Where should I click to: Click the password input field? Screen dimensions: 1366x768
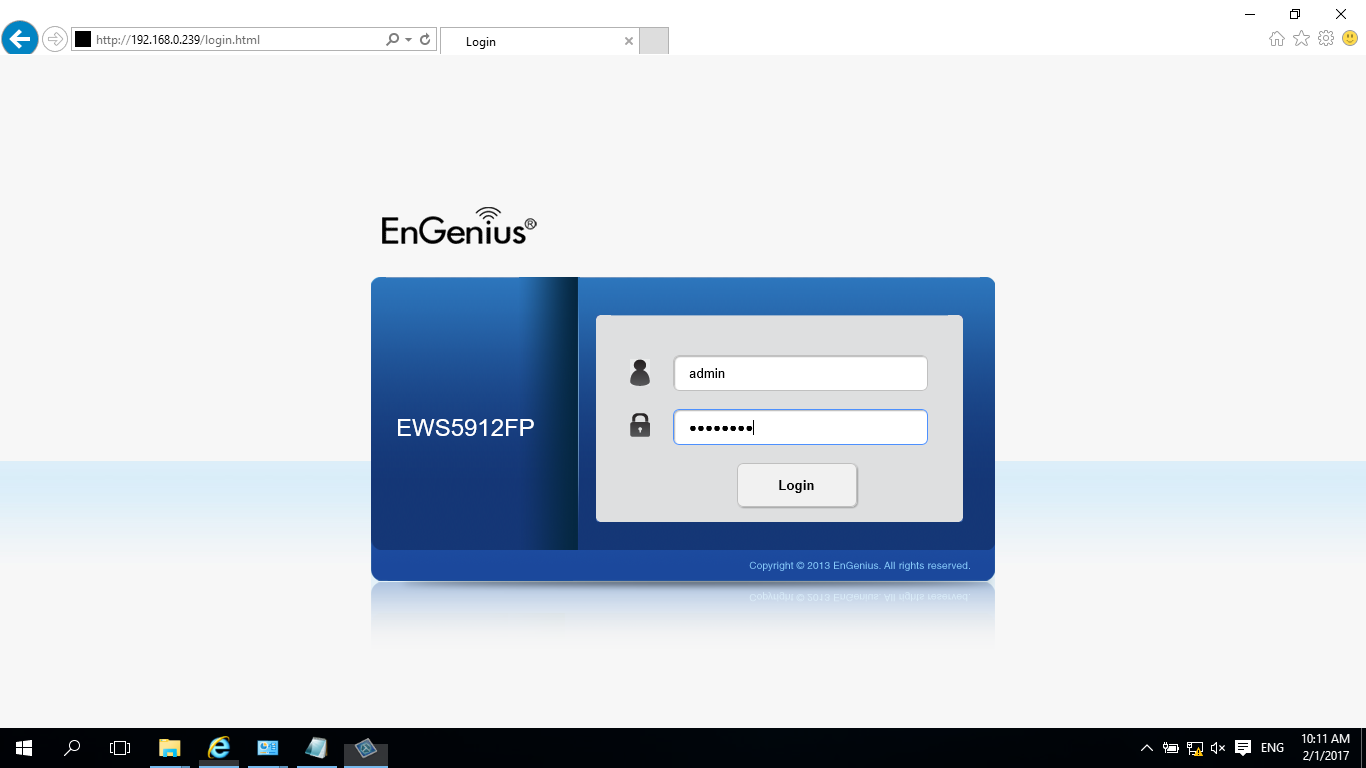click(x=800, y=427)
